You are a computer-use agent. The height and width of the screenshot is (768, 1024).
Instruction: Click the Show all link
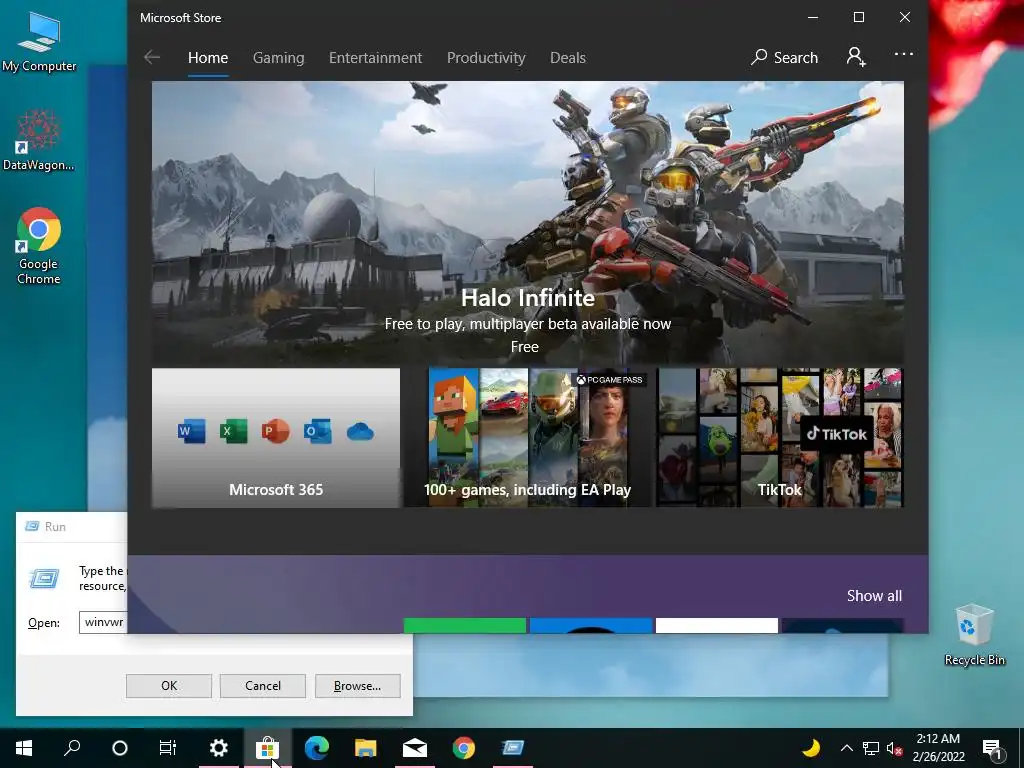(x=874, y=596)
